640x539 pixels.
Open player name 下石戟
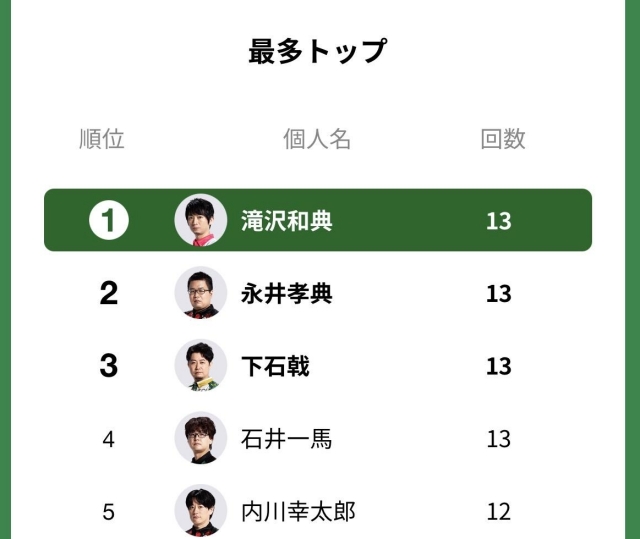click(275, 367)
